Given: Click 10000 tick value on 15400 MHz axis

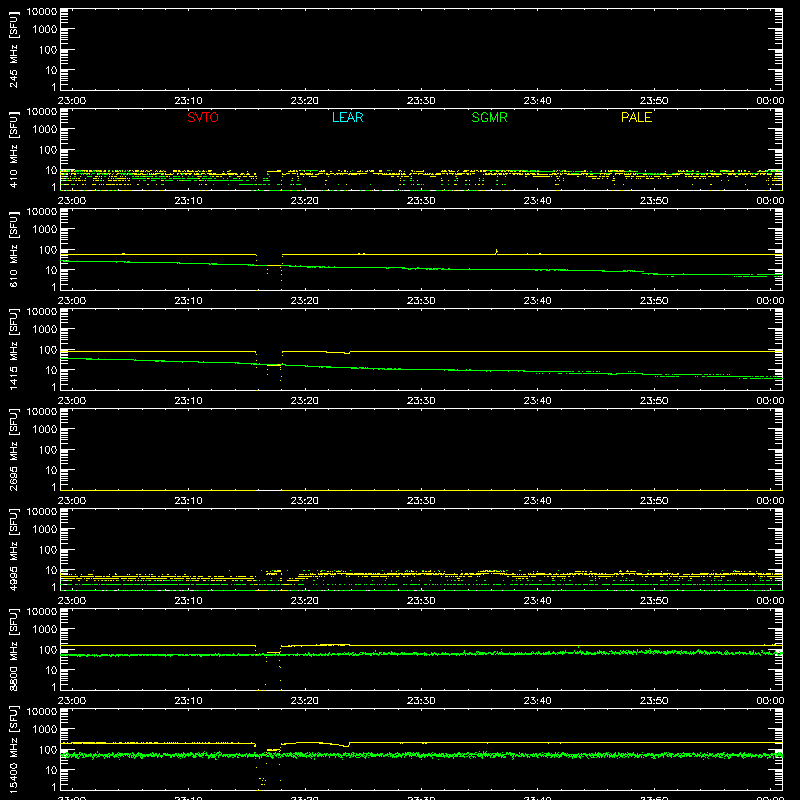Looking at the screenshot, I should 42,712.
